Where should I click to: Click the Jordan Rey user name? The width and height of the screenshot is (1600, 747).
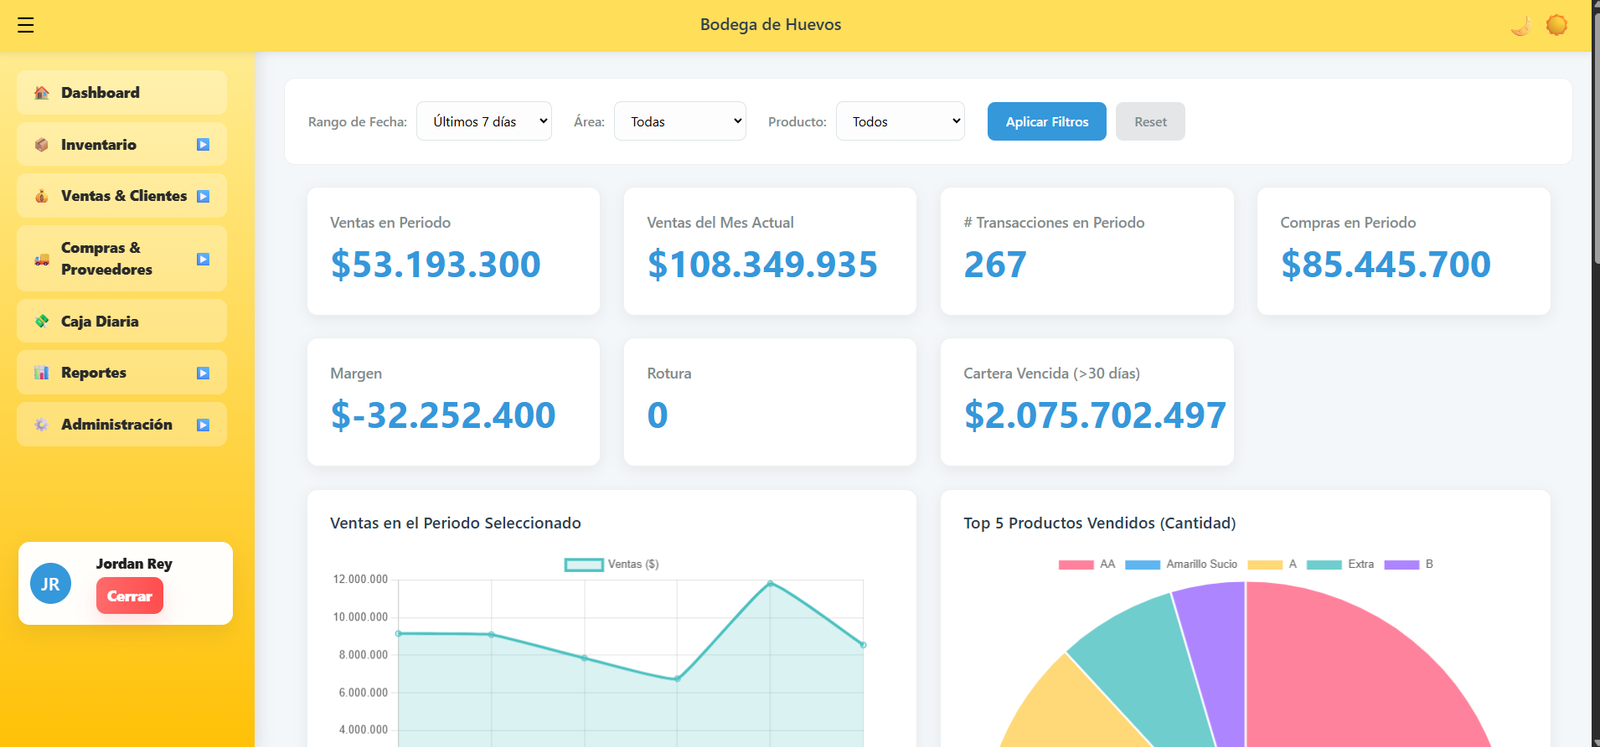(x=134, y=564)
